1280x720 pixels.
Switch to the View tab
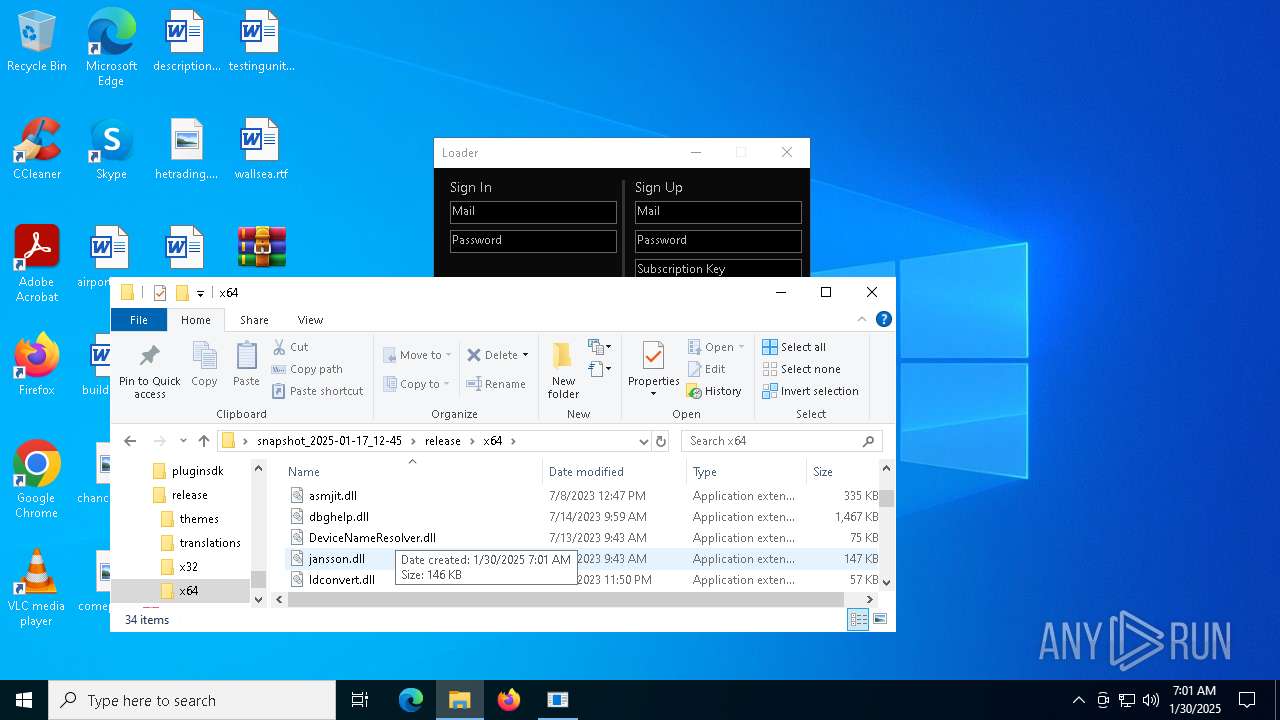click(310, 320)
